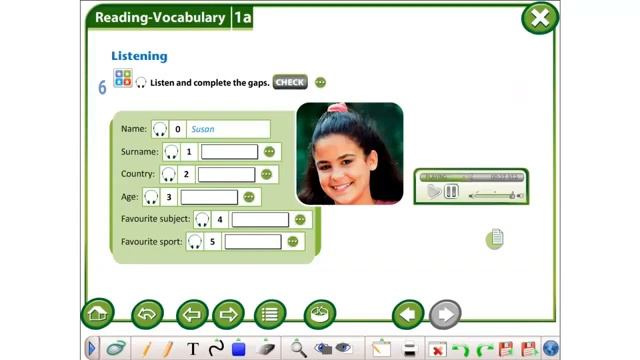The image size is (640, 360).
Task: Select the first orange pen tool
Action: (146, 349)
